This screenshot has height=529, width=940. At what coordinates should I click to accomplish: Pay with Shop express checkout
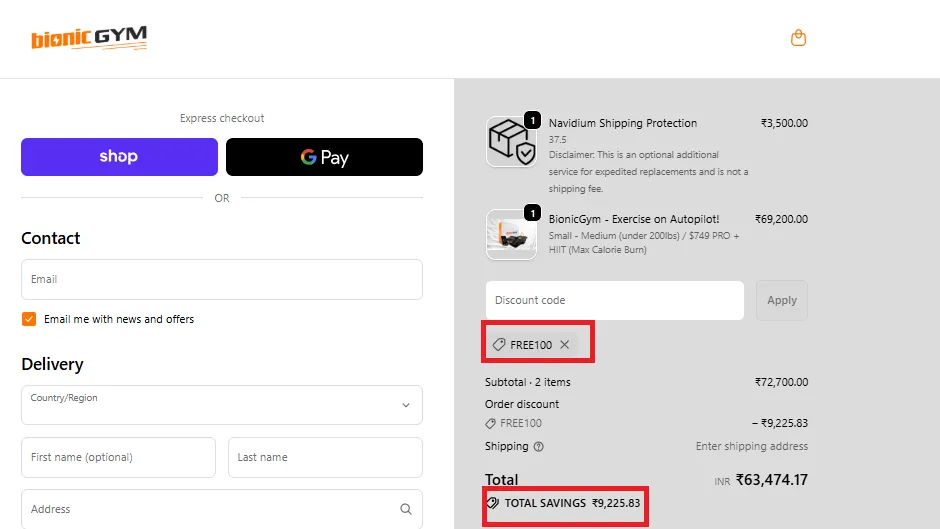[119, 157]
